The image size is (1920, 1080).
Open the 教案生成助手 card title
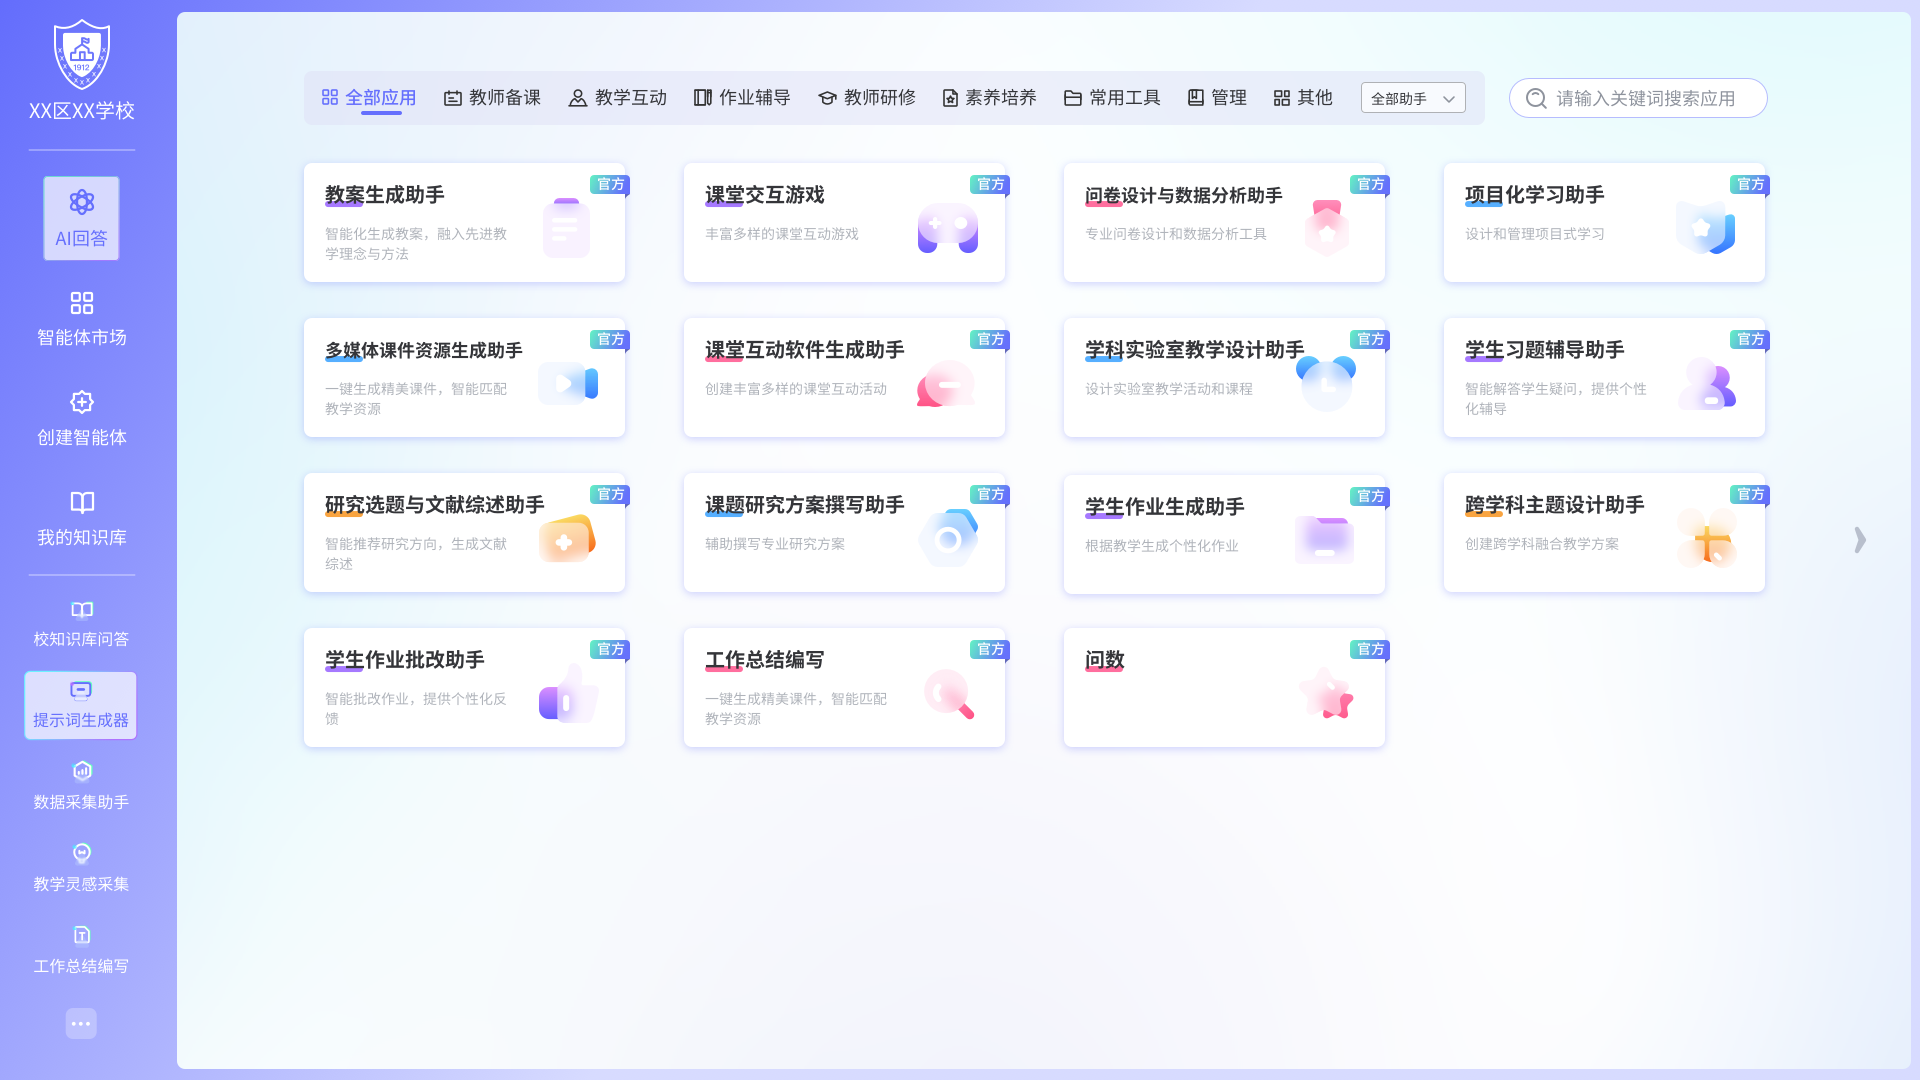pos(385,195)
